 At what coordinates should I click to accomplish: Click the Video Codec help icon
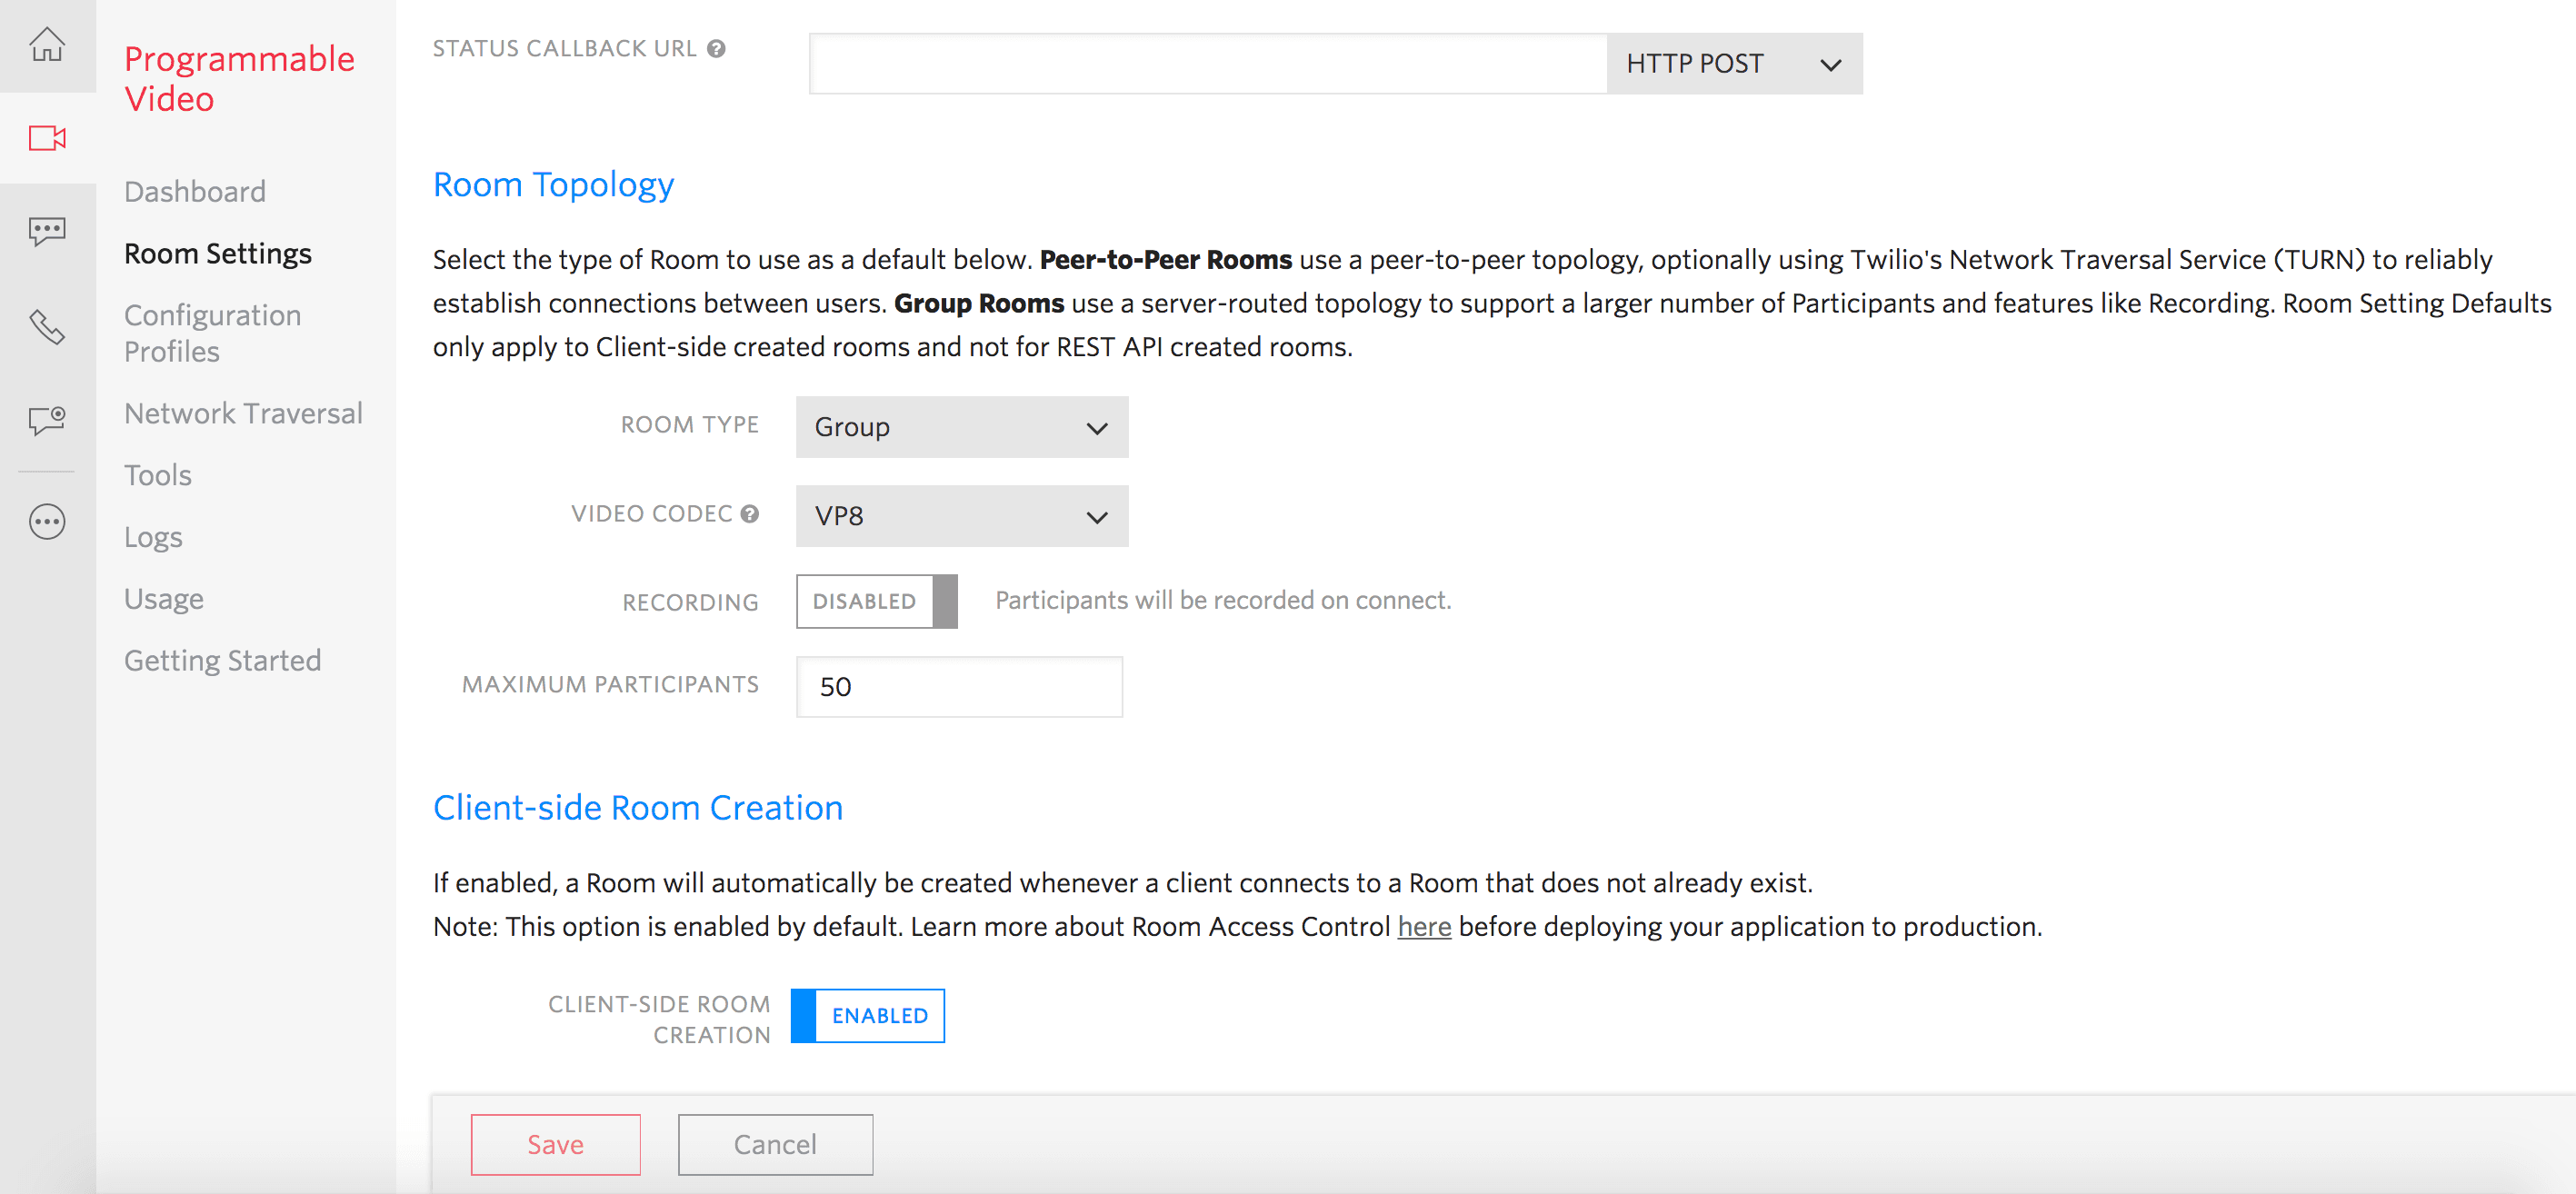(x=750, y=514)
